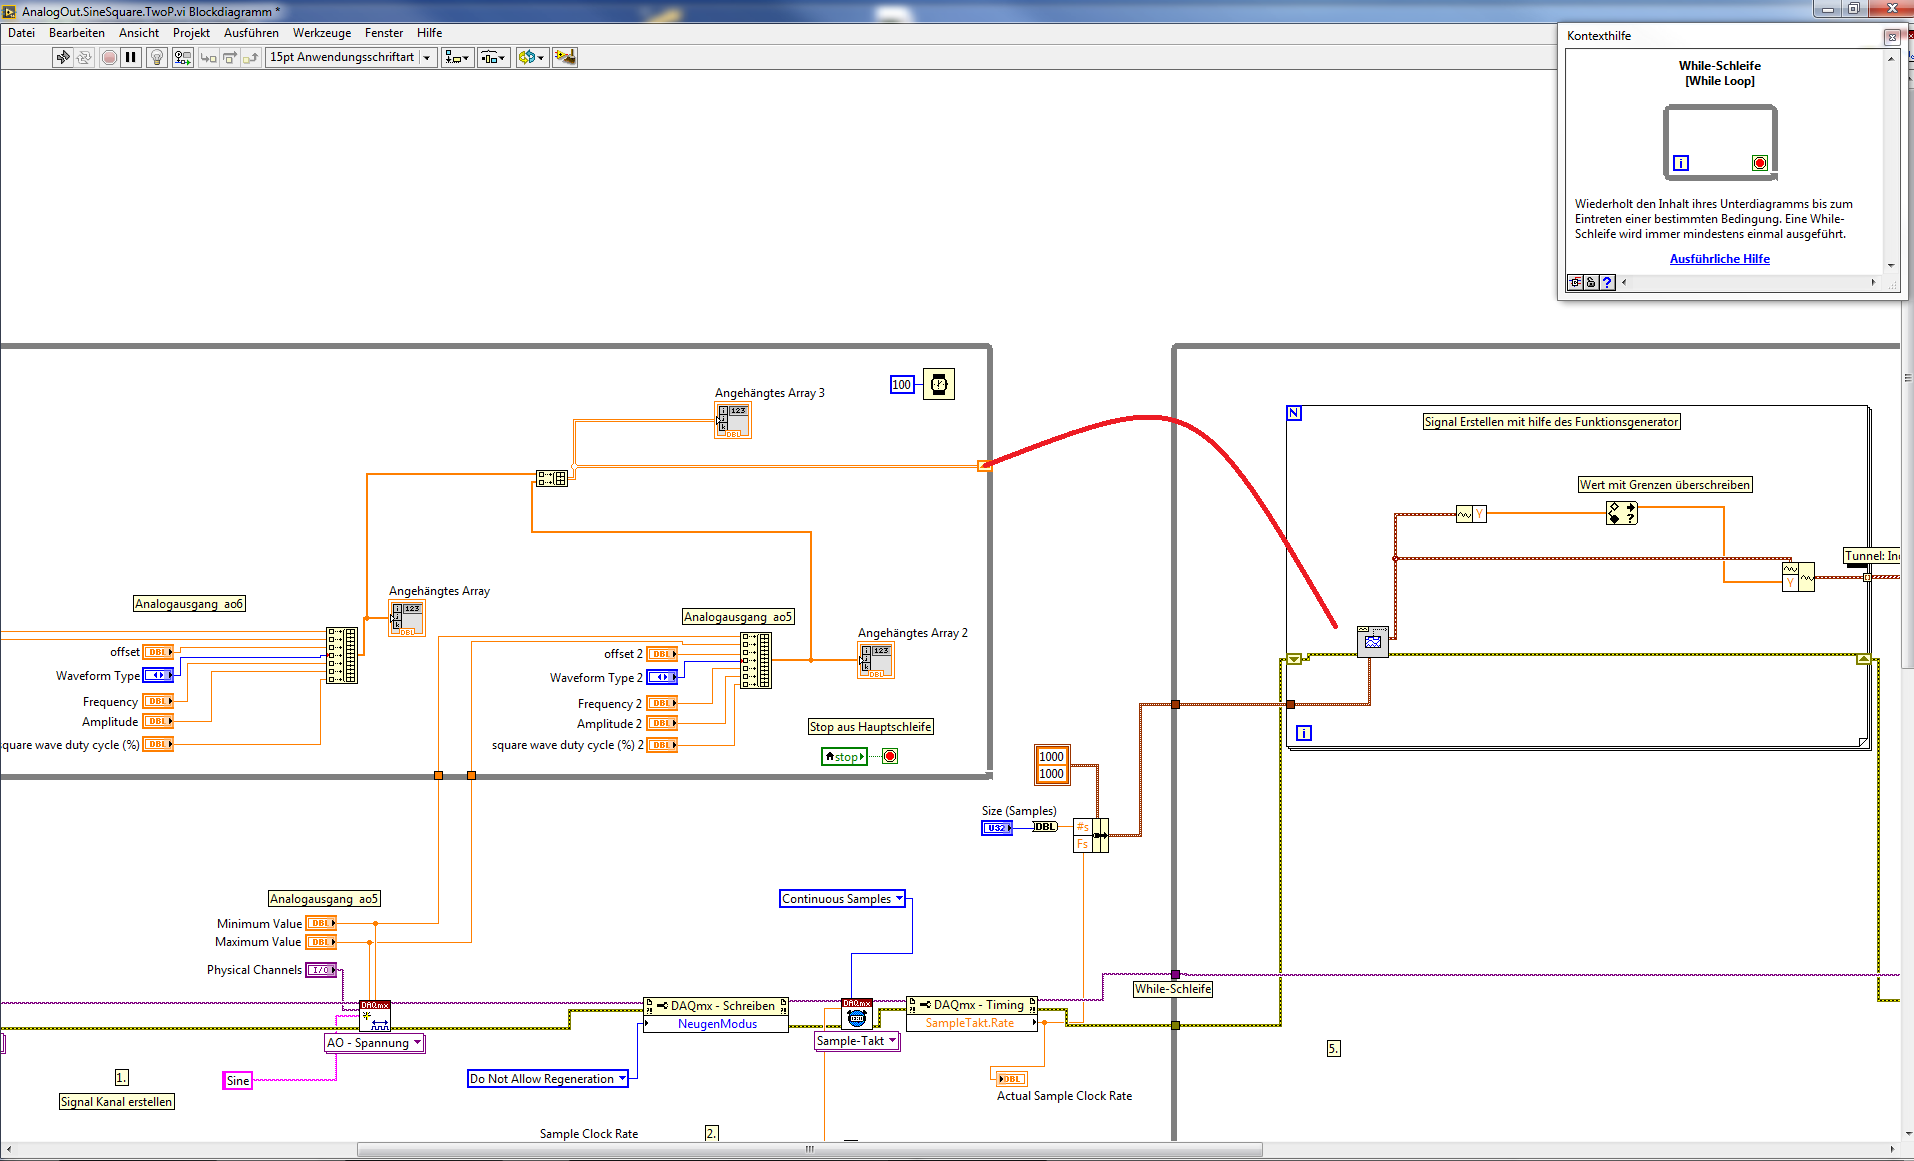Screen dimensions: 1914x1161
Task: Click the while loop red stop condition
Action: click(x=890, y=756)
